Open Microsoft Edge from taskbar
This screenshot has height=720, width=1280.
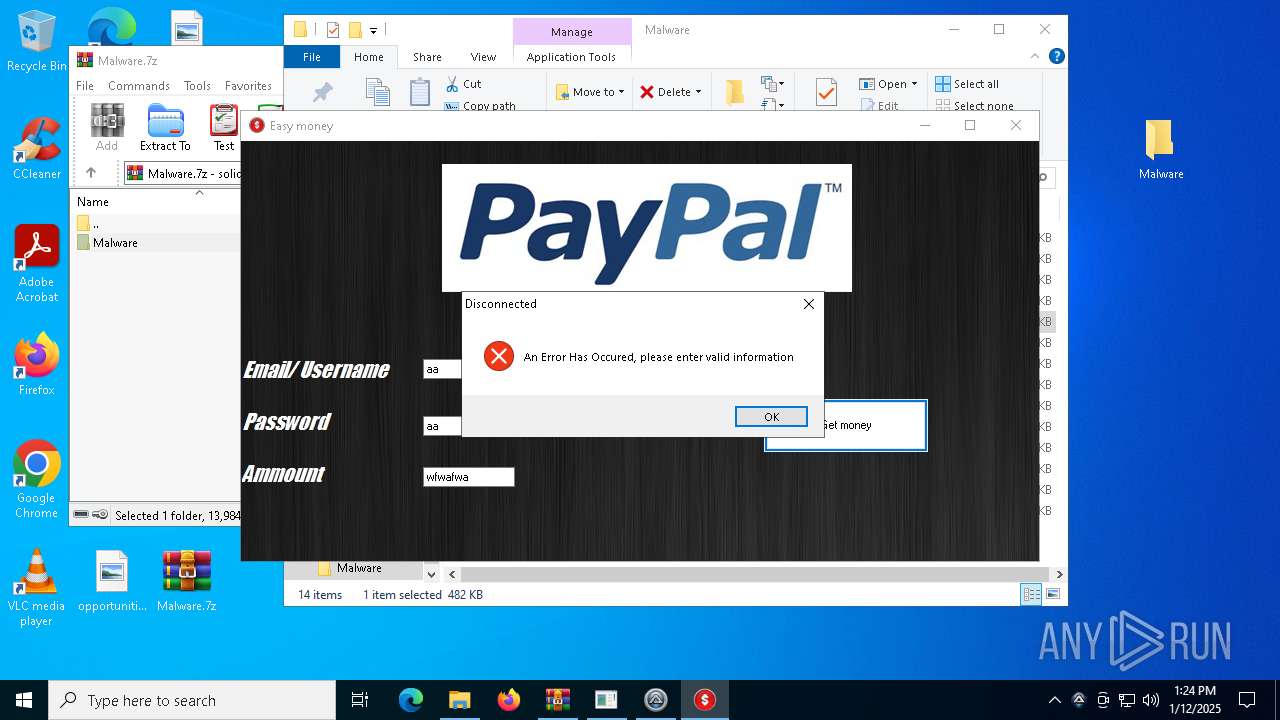click(411, 700)
